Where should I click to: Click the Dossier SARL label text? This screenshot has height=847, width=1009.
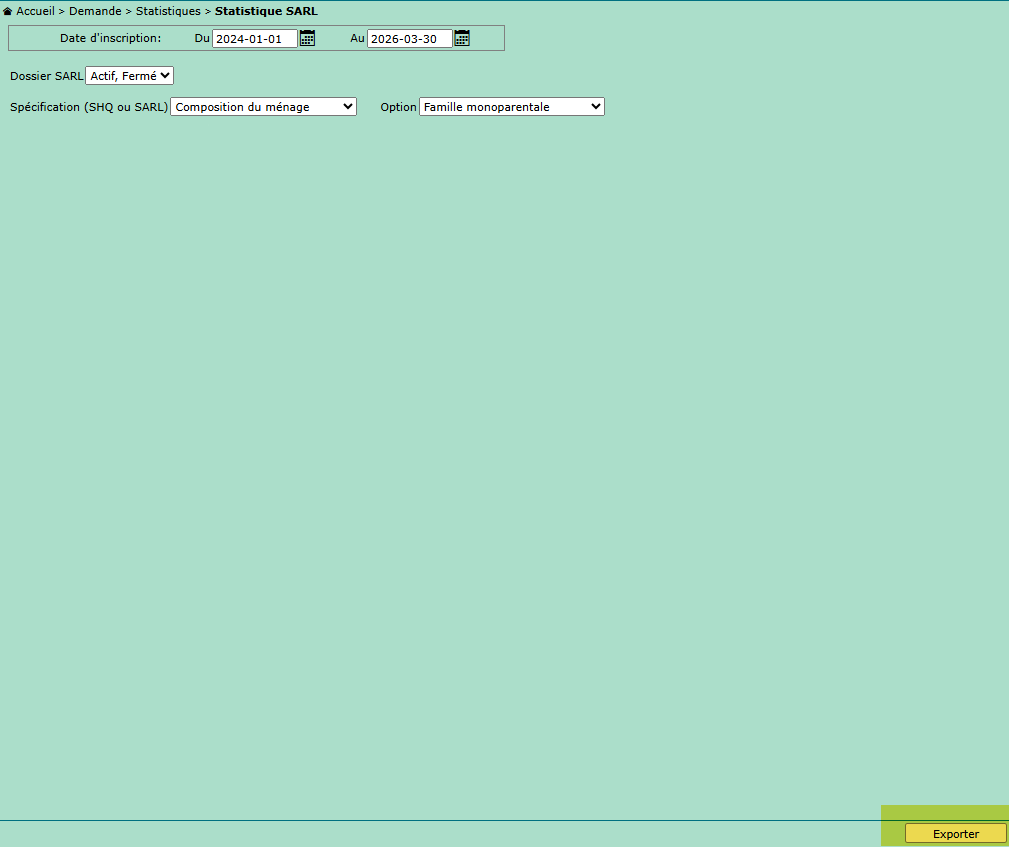(46, 76)
